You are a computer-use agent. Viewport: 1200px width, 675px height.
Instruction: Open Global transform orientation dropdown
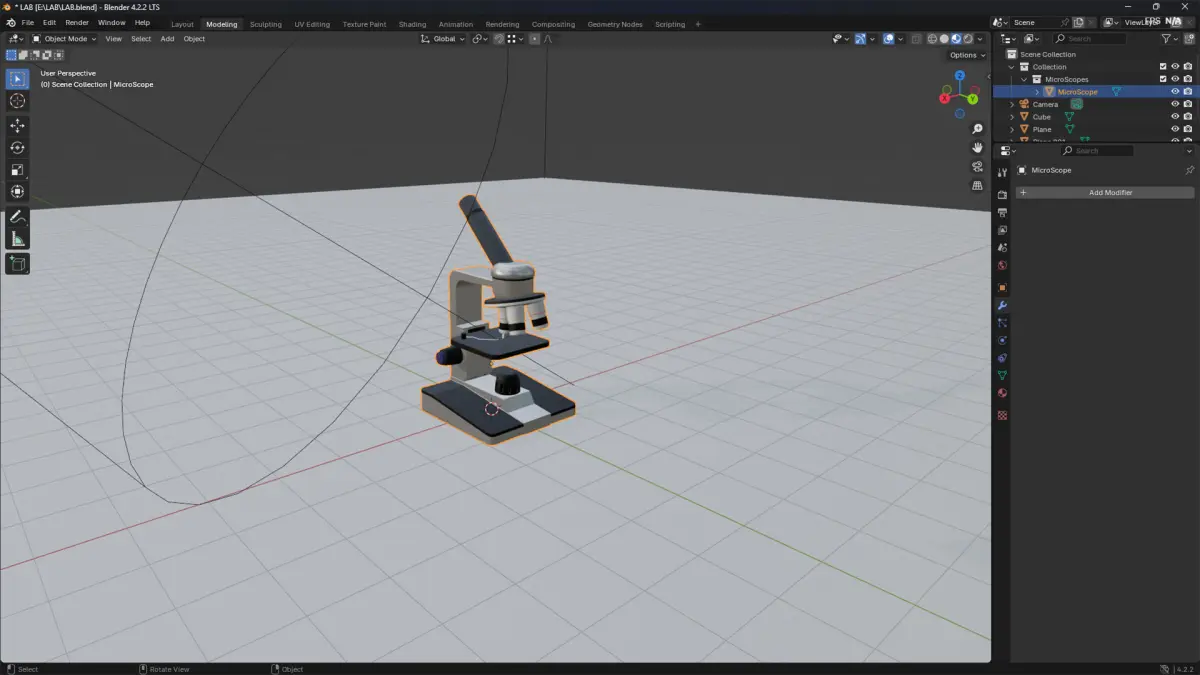(x=441, y=39)
